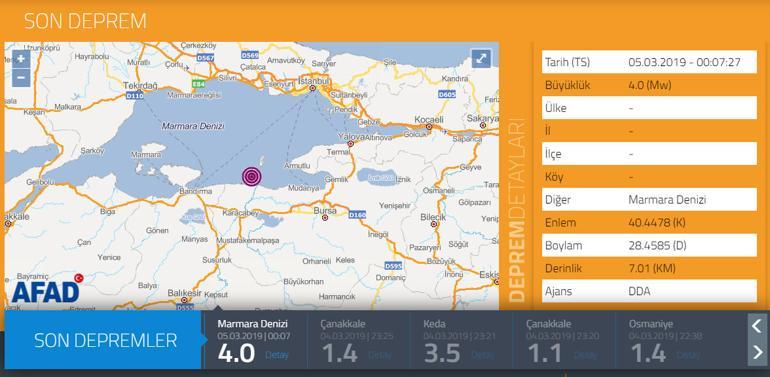Select the Marmara Denizi earthquake entry
The image size is (770, 377).
click(x=255, y=340)
